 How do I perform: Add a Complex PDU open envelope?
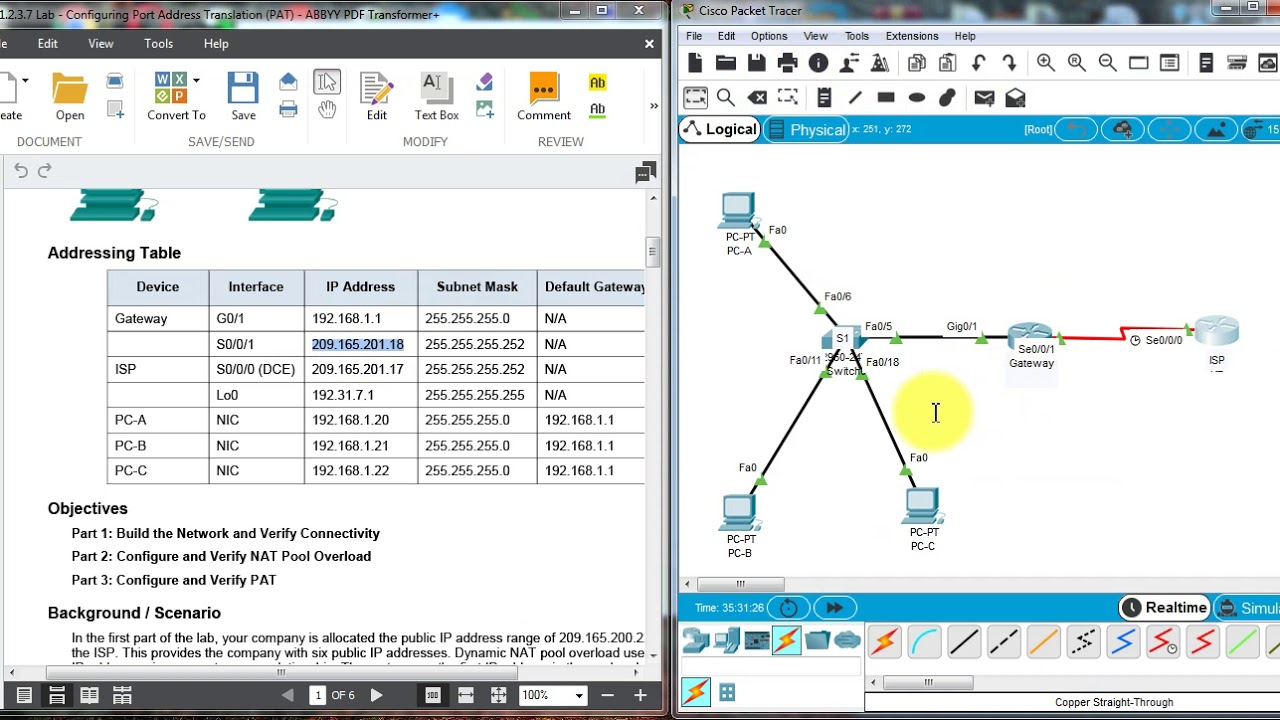[1015, 97]
